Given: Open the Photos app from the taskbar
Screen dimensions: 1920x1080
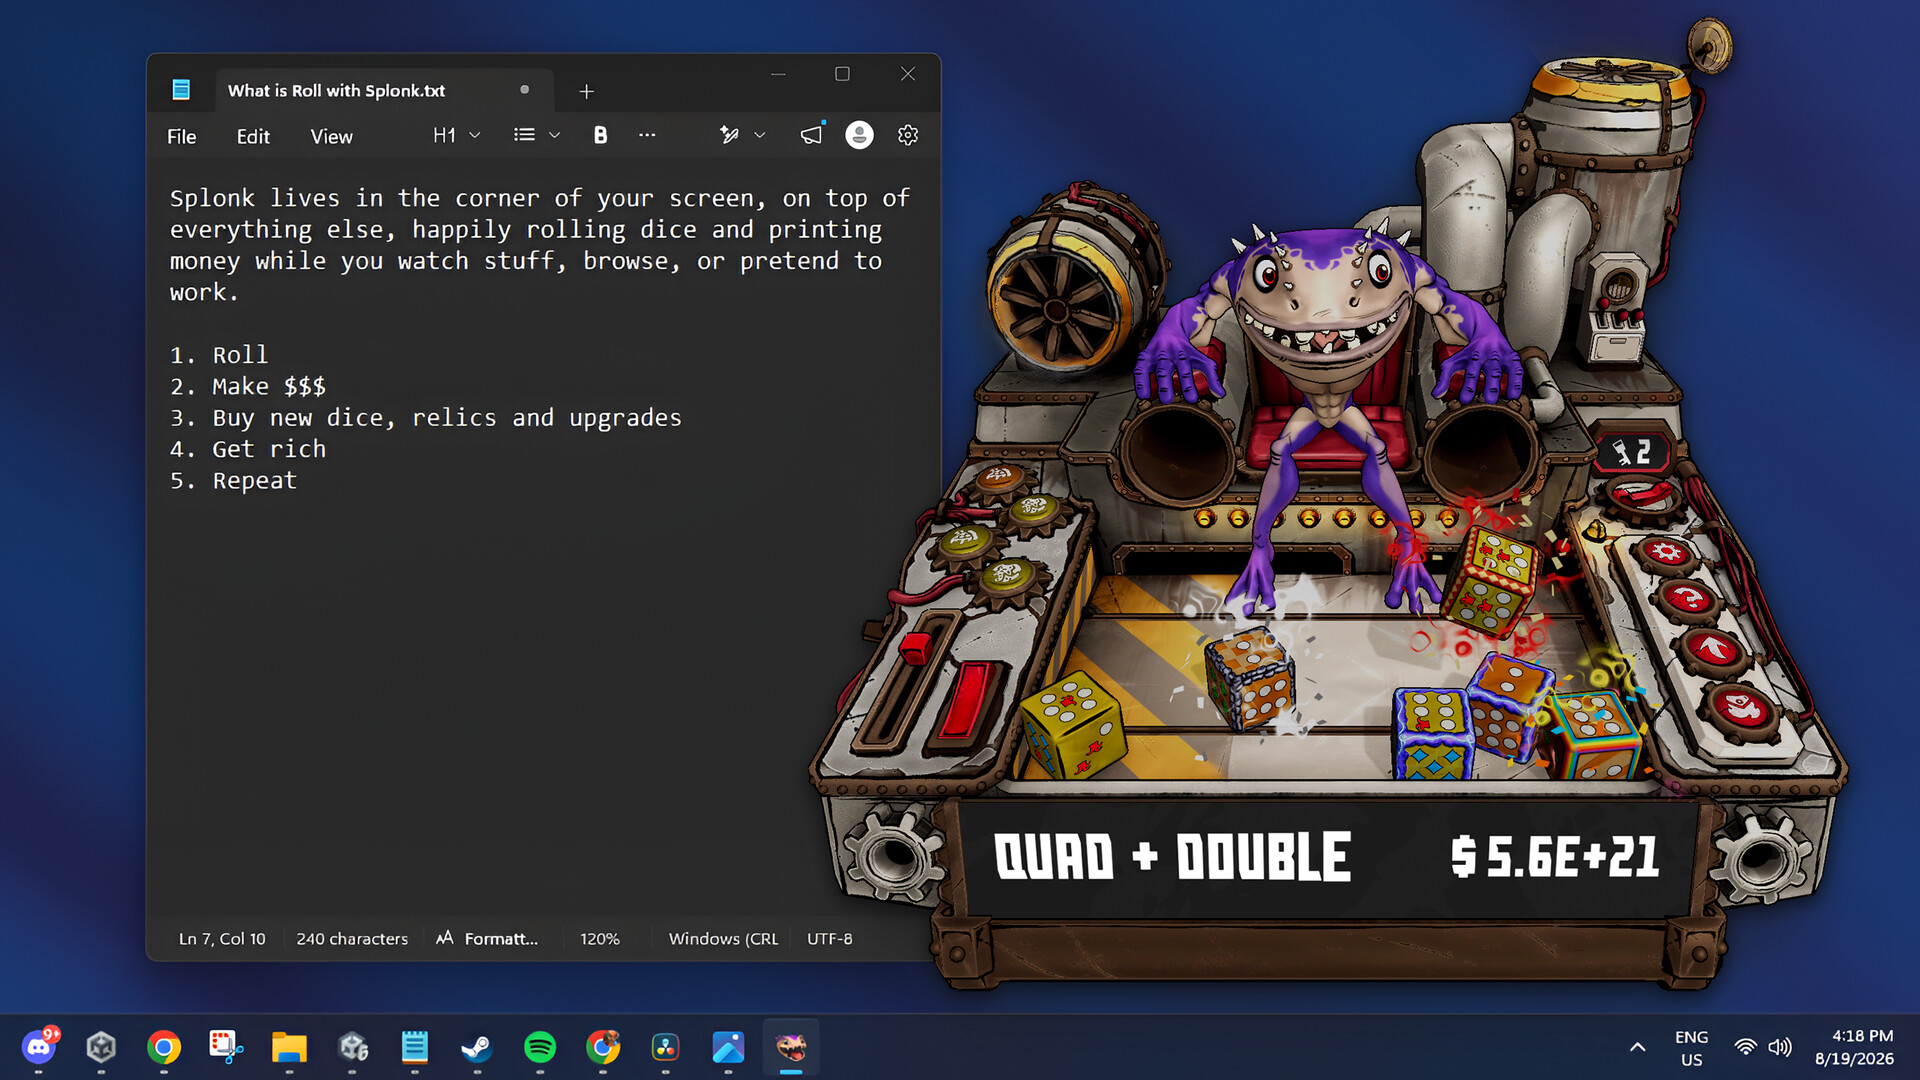Looking at the screenshot, I should point(728,1047).
